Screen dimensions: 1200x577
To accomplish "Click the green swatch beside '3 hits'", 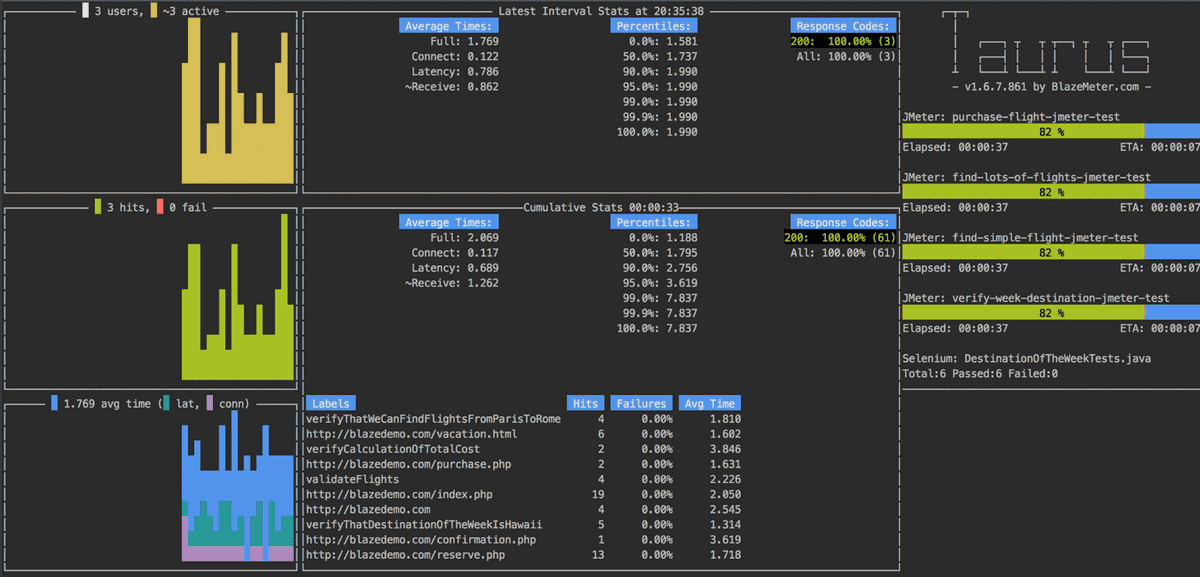I will tap(98, 207).
